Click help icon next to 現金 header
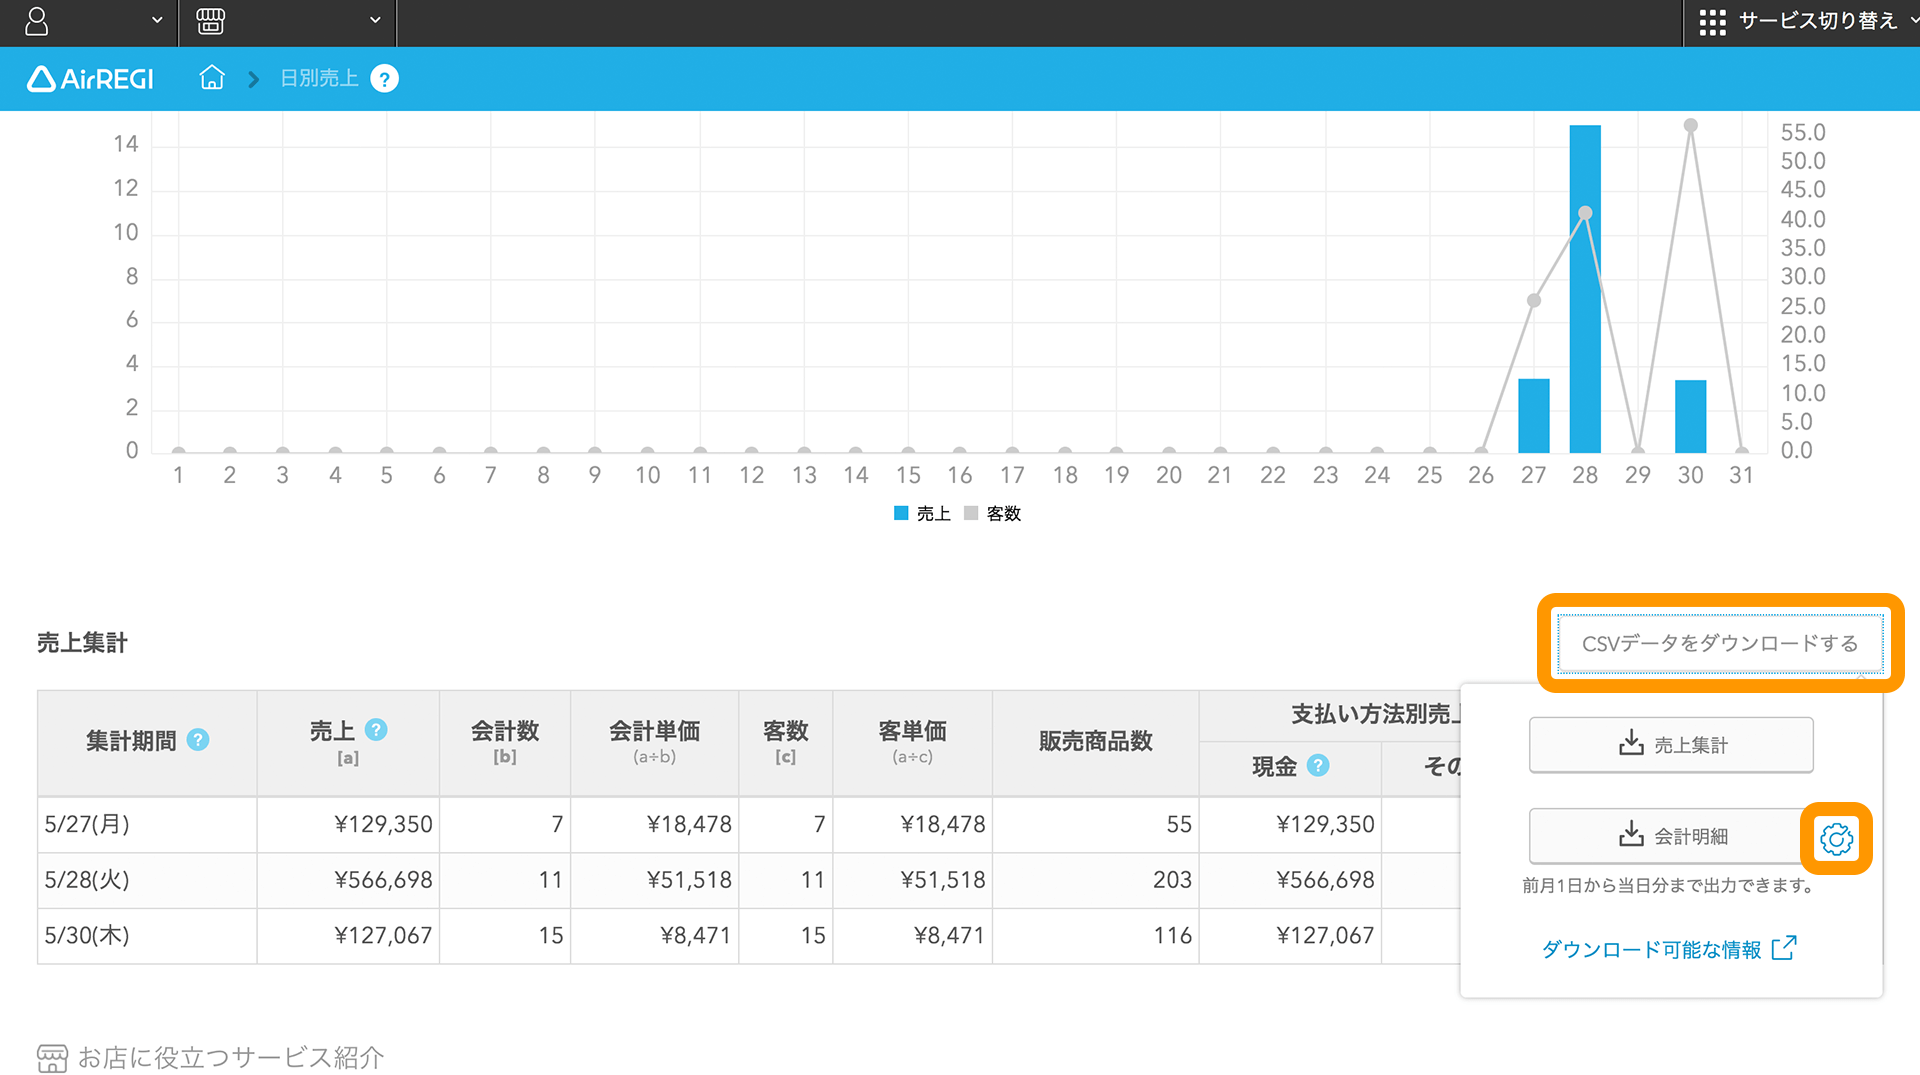Screen dimensions: 1920x1075 pyautogui.click(x=1318, y=765)
